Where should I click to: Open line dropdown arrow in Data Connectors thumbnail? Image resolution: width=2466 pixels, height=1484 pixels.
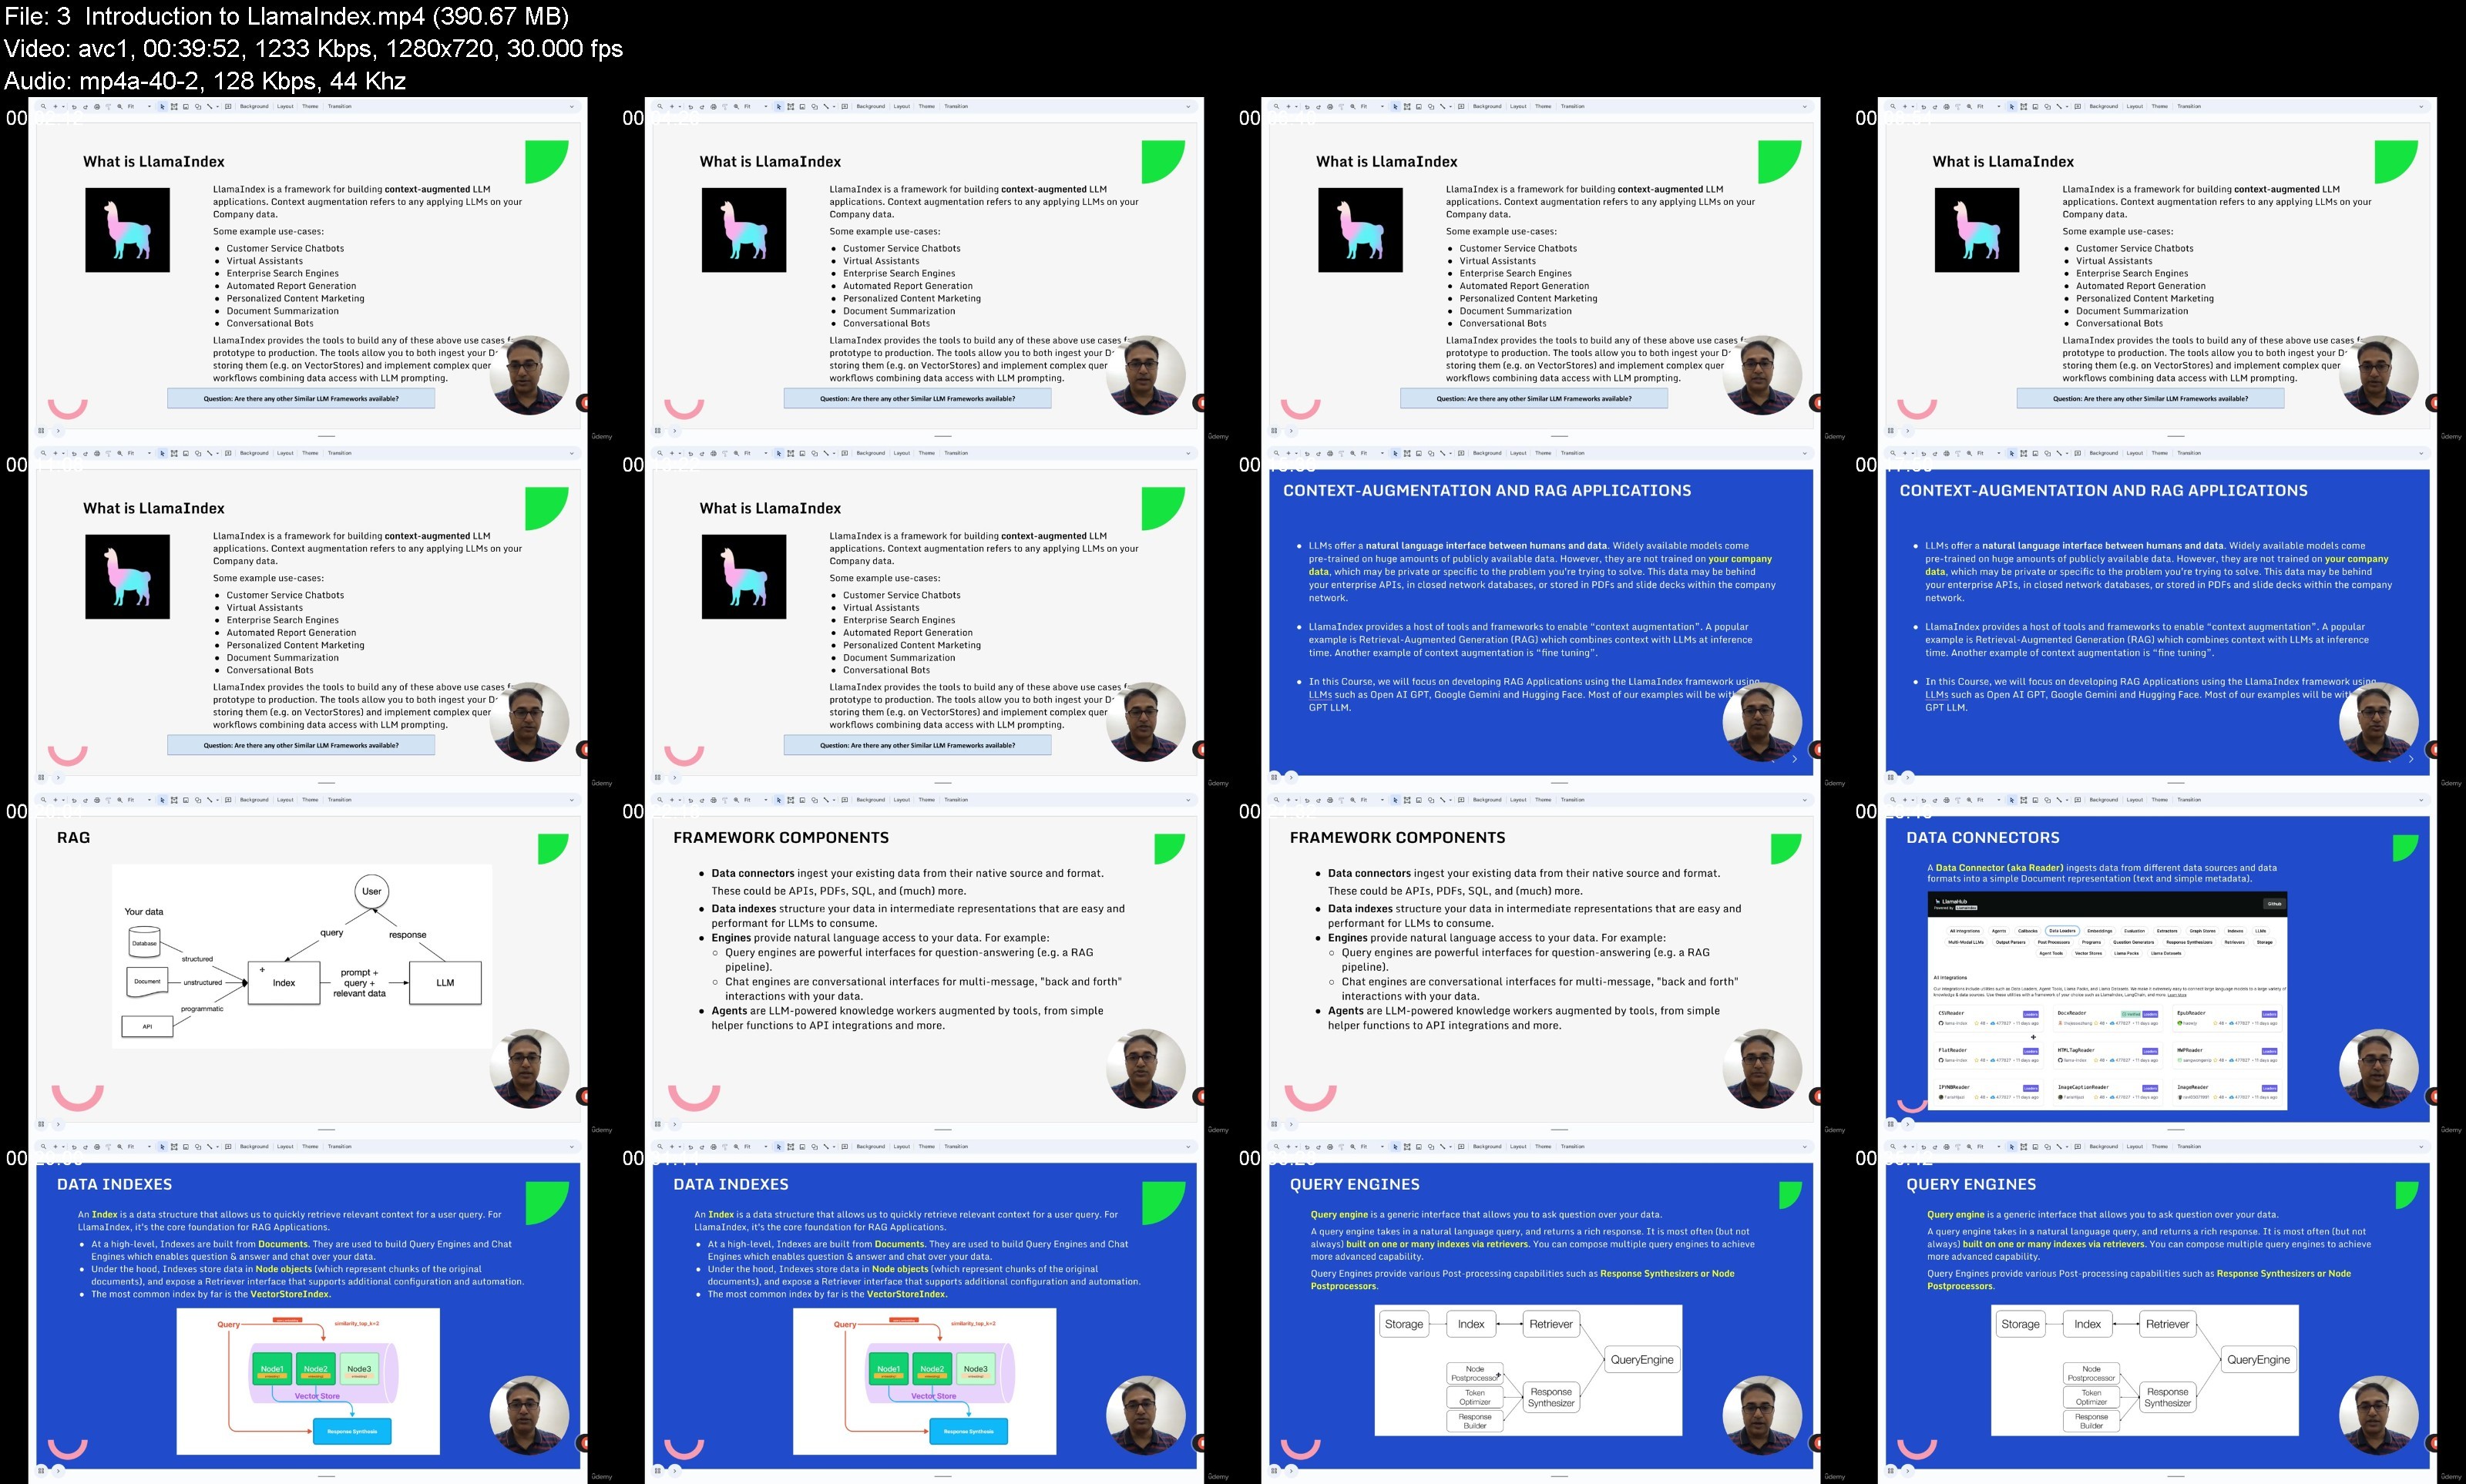tap(2068, 801)
